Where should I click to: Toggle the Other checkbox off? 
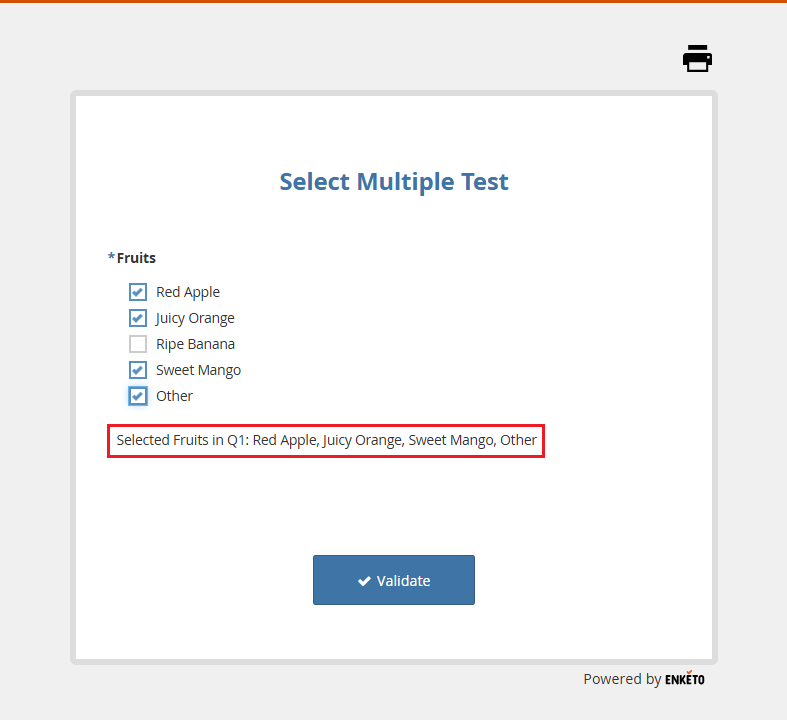(138, 396)
